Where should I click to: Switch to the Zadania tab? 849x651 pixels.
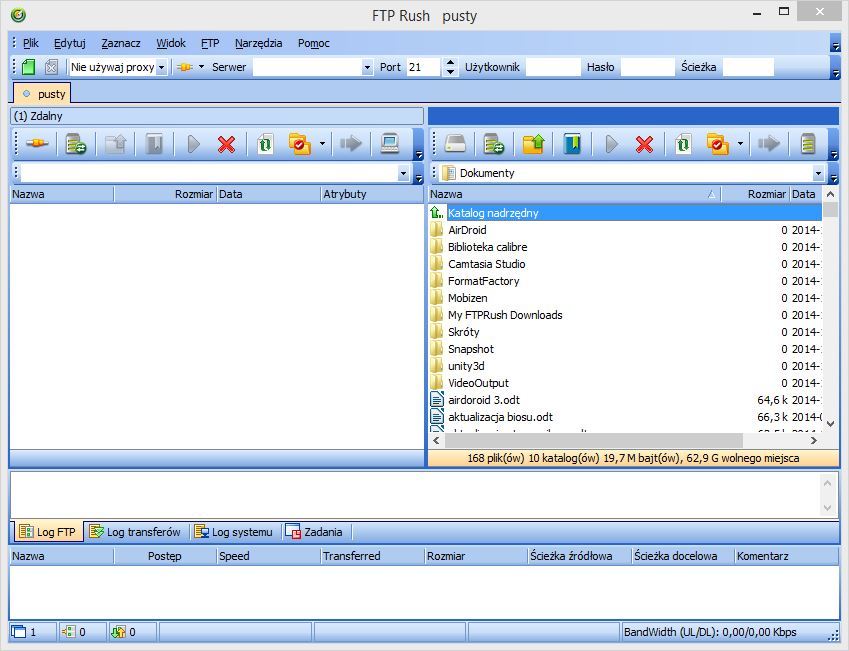(315, 532)
